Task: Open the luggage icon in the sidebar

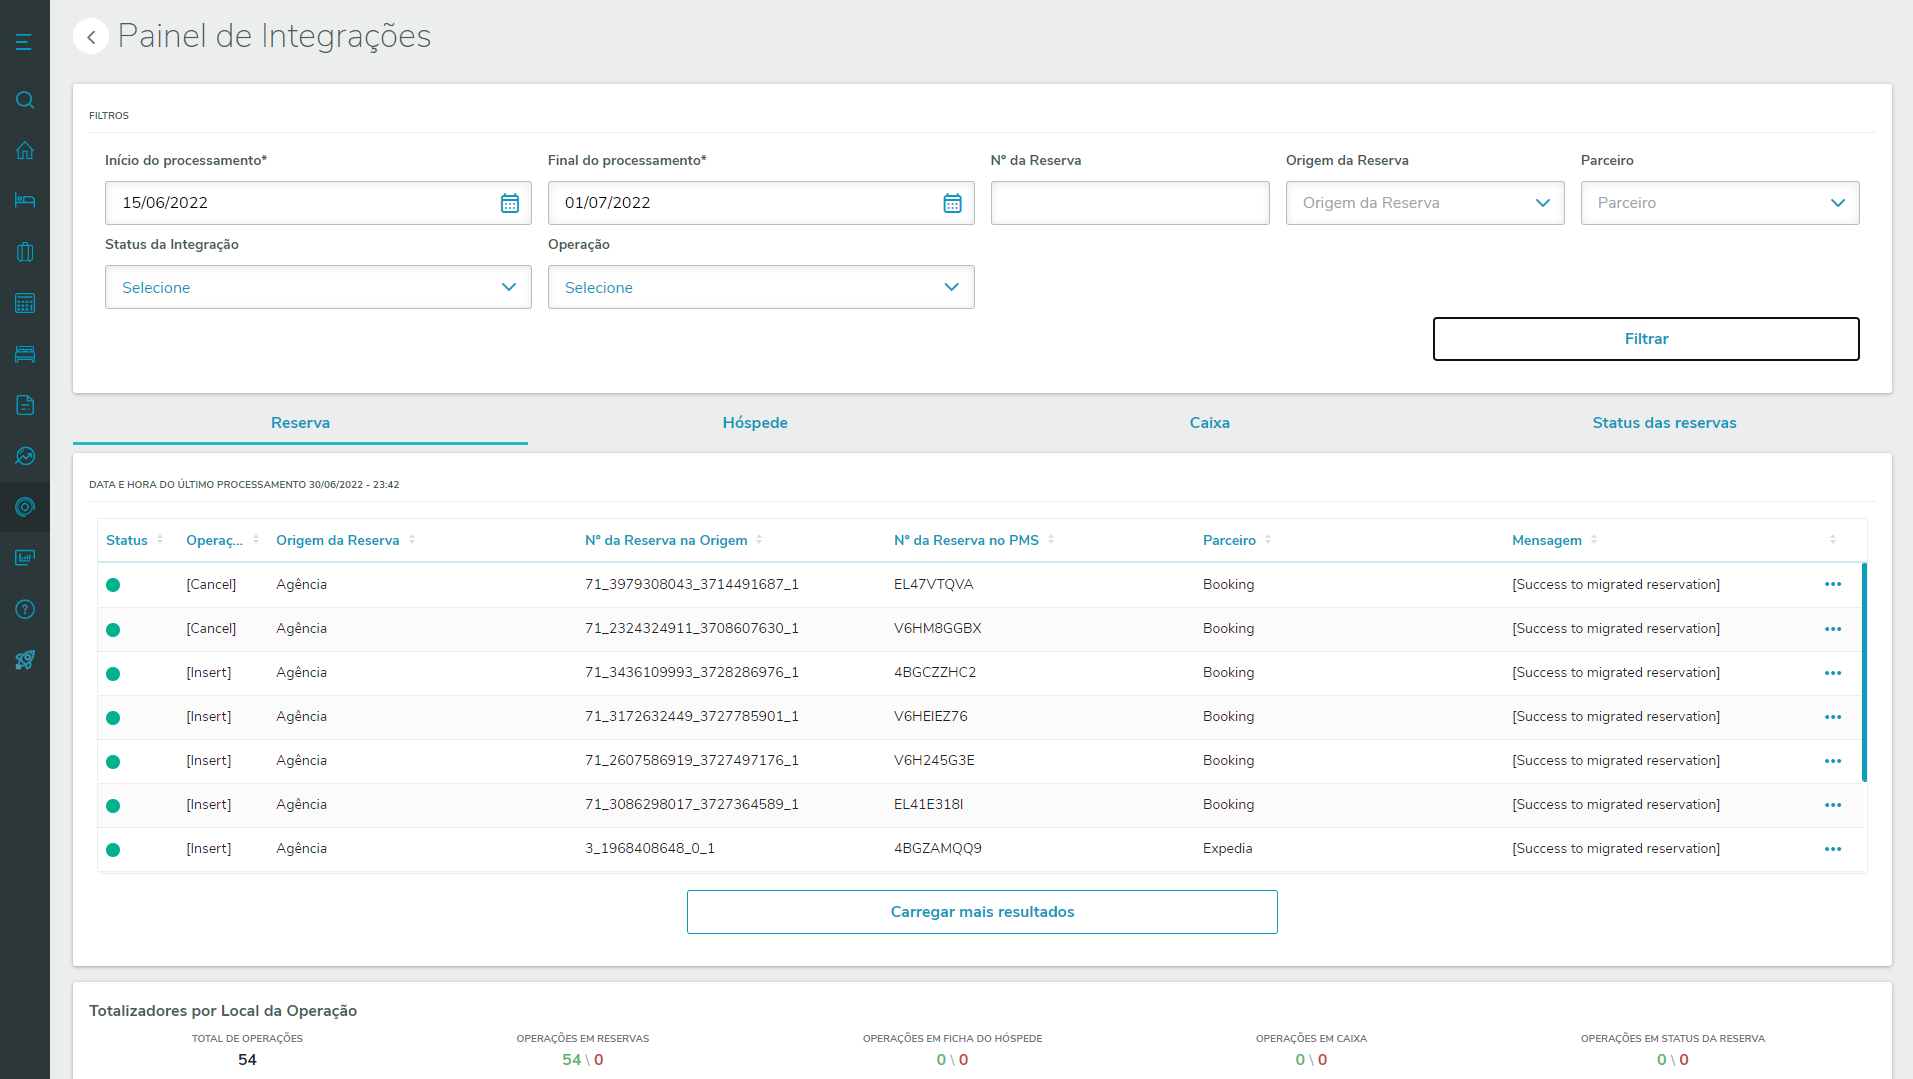Action: 25,252
